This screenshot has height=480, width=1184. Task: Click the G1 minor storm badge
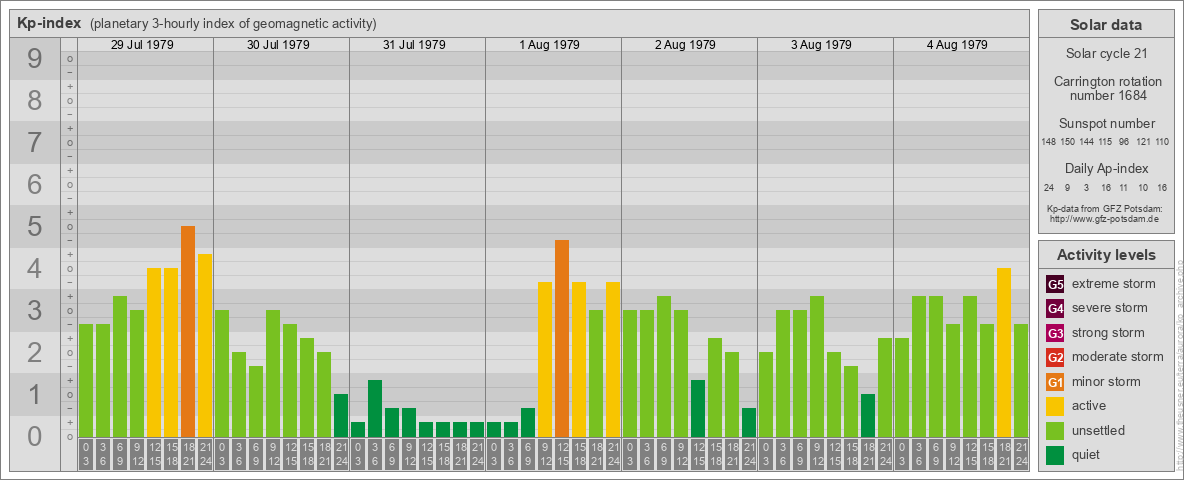pyautogui.click(x=1055, y=381)
